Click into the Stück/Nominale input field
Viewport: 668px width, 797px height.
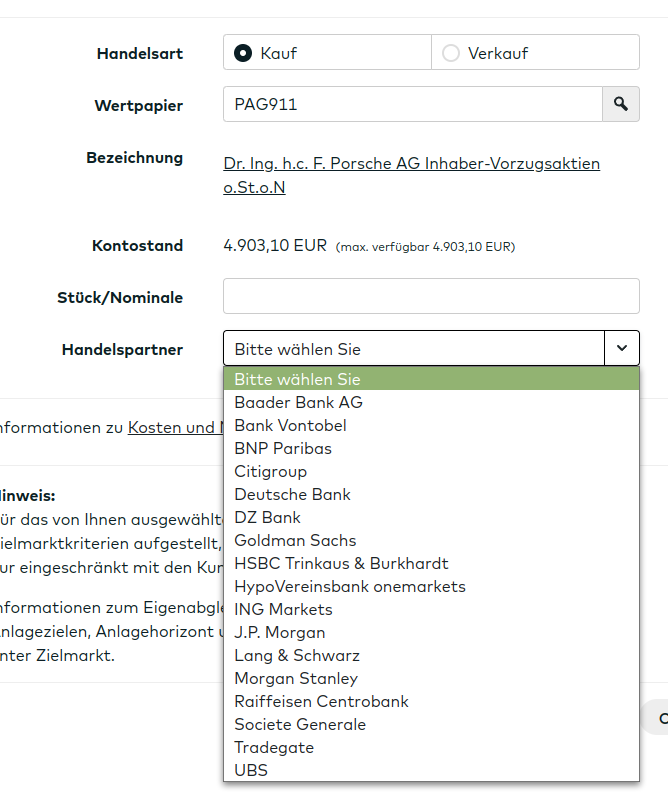point(431,296)
